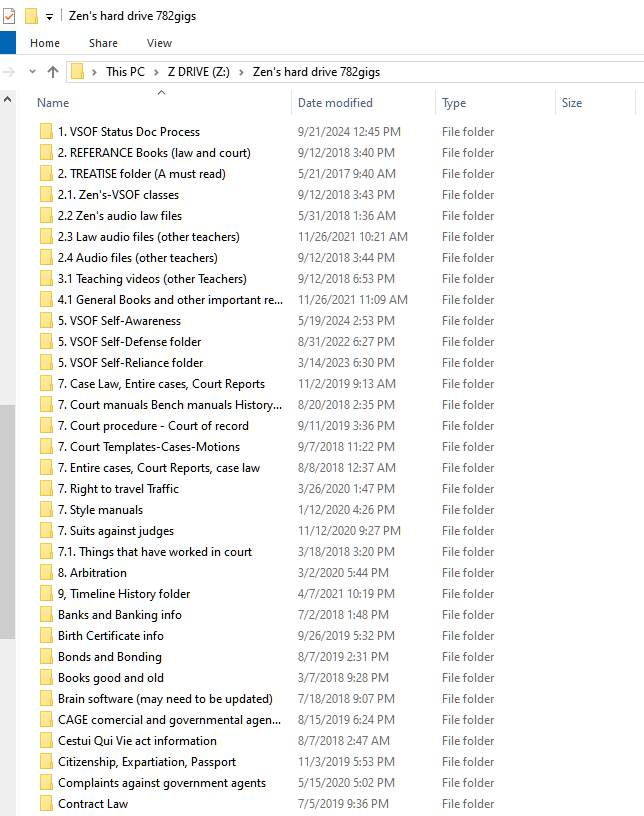
Task: Click the Up one level arrow
Action: (x=53, y=72)
